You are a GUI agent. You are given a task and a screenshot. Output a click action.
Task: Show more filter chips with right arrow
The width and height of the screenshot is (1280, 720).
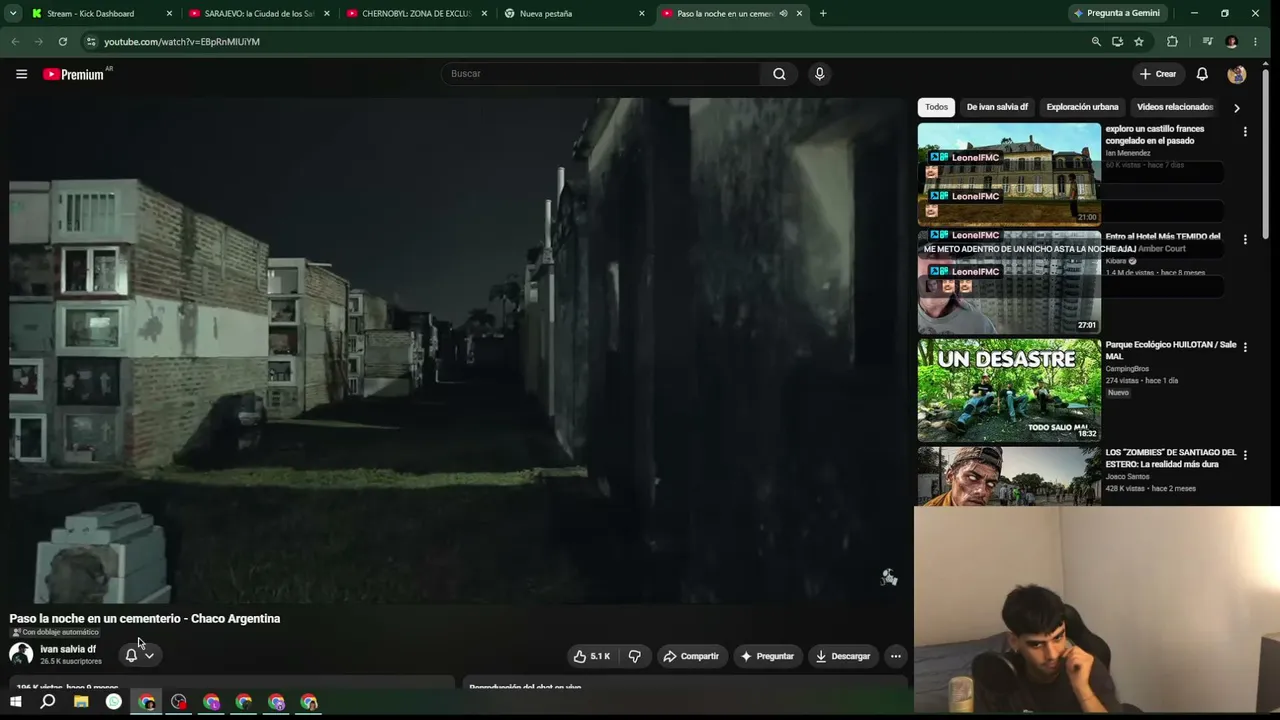coord(1236,108)
